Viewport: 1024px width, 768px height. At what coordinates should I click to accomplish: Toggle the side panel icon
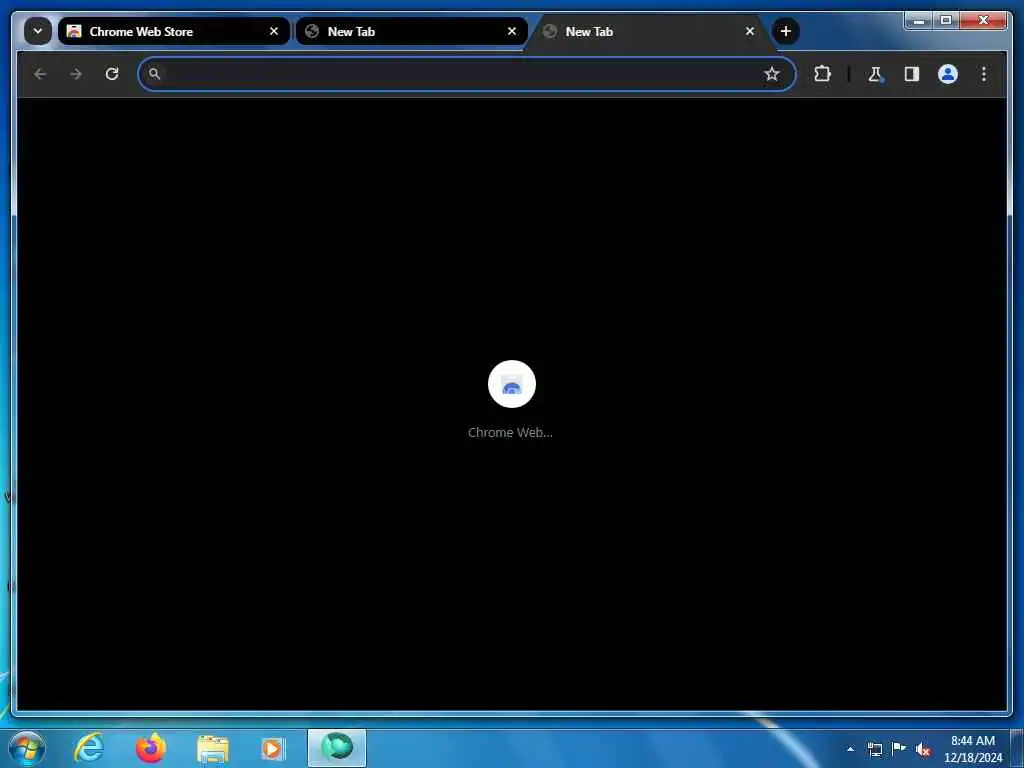click(x=912, y=74)
